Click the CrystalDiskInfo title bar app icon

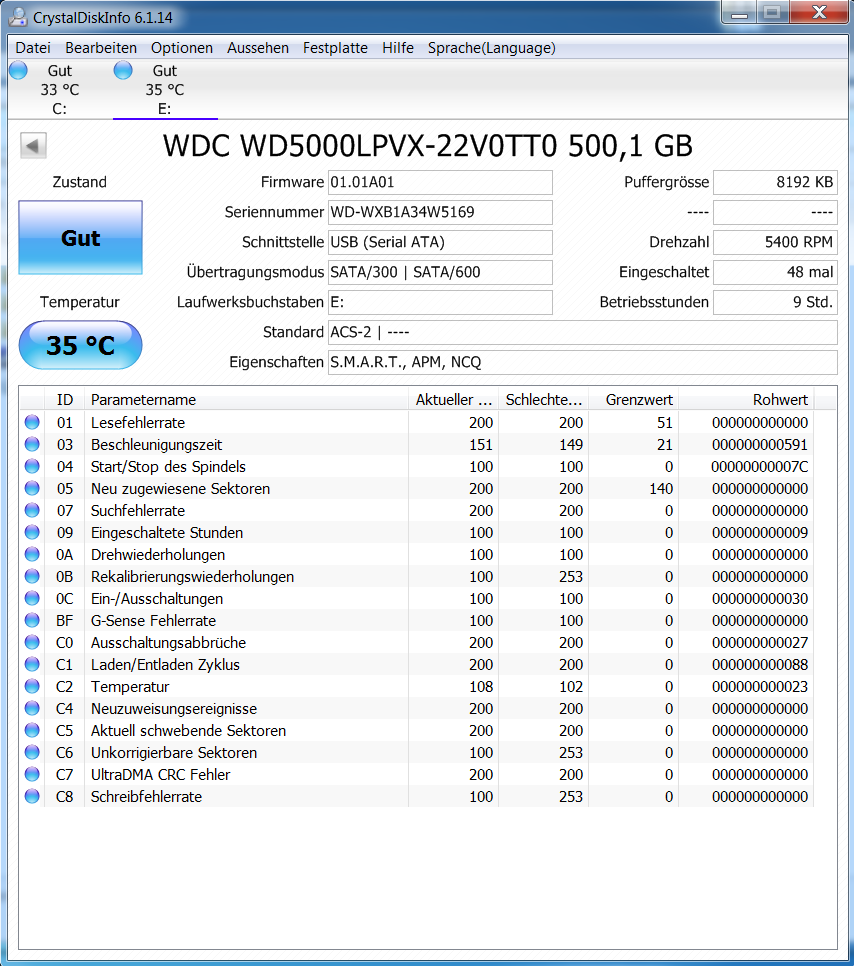click(18, 17)
